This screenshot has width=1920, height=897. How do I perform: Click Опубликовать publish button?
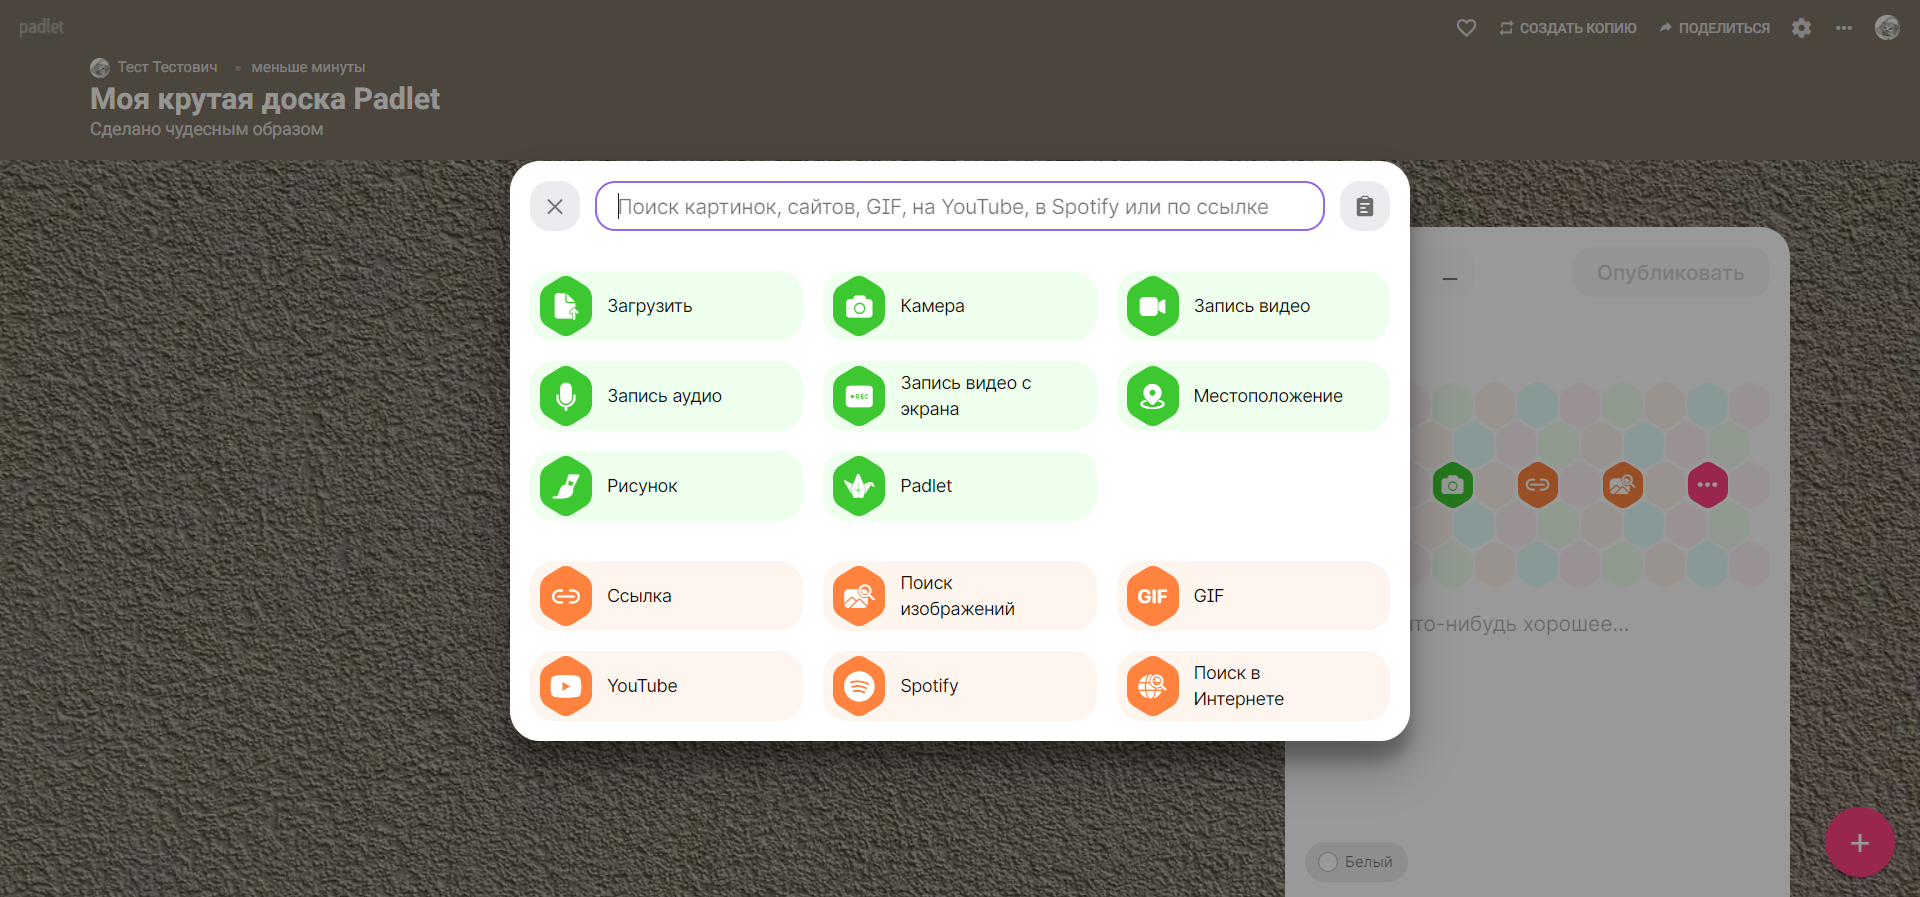(x=1670, y=272)
